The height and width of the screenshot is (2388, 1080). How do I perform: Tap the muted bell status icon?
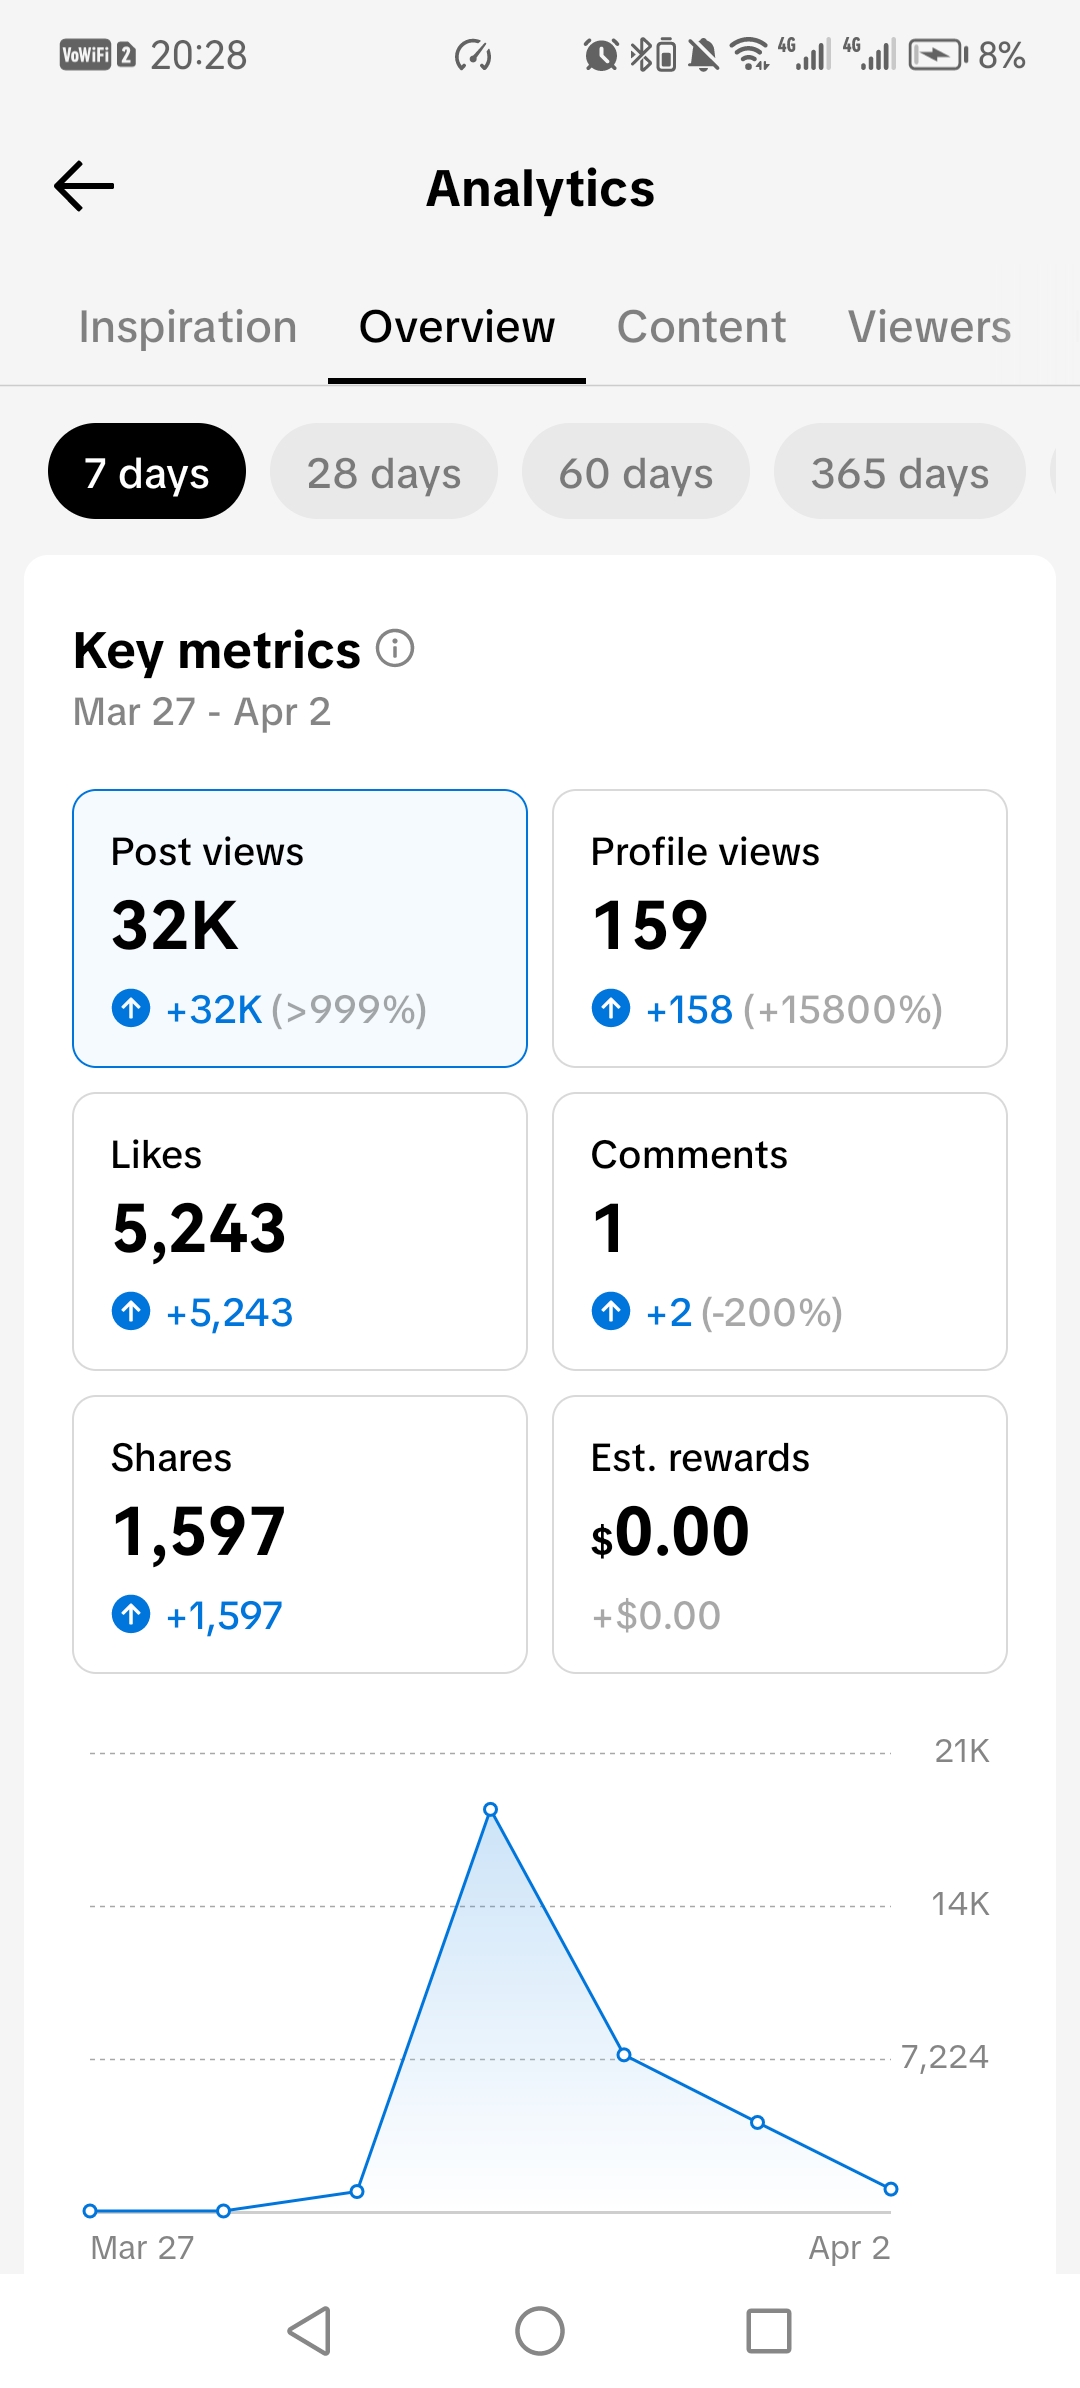[x=704, y=55]
